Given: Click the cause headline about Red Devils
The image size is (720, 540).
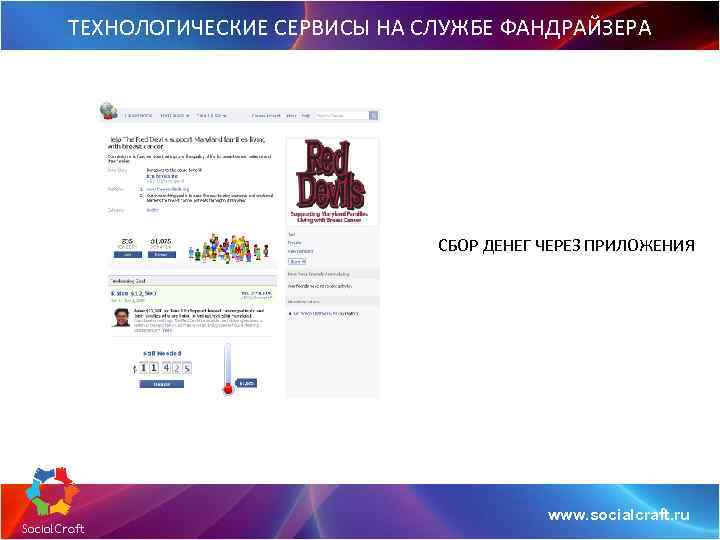Looking at the screenshot, I should 186,143.
